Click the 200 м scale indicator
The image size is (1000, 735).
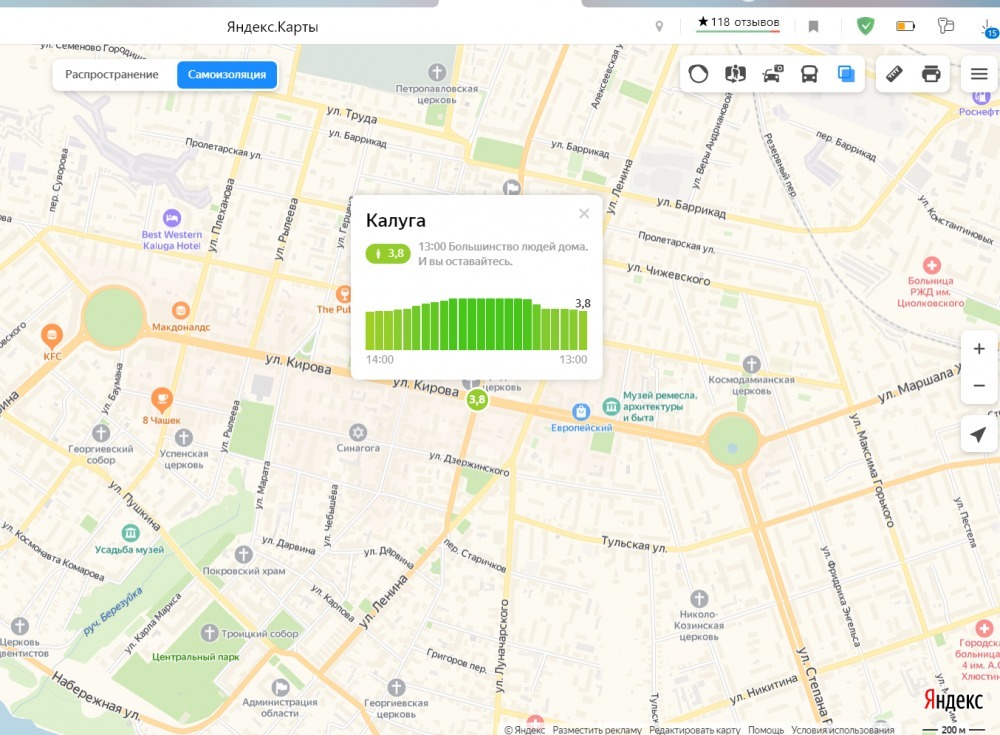point(954,729)
